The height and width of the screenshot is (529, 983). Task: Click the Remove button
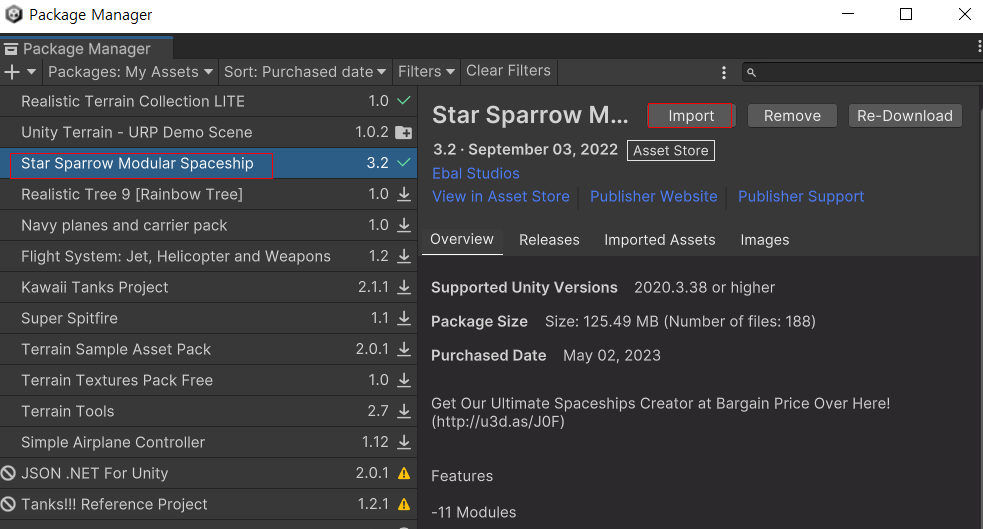pyautogui.click(x=792, y=116)
